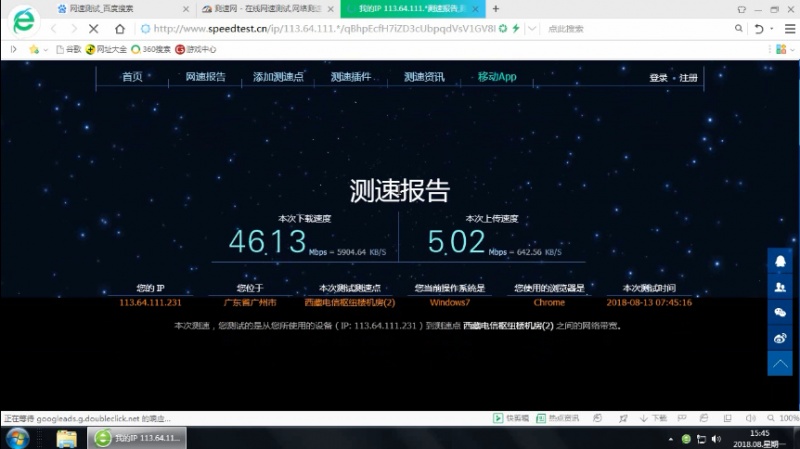Screen dimensions: 800x449
Task: Open the browser home page
Action: tap(119, 29)
